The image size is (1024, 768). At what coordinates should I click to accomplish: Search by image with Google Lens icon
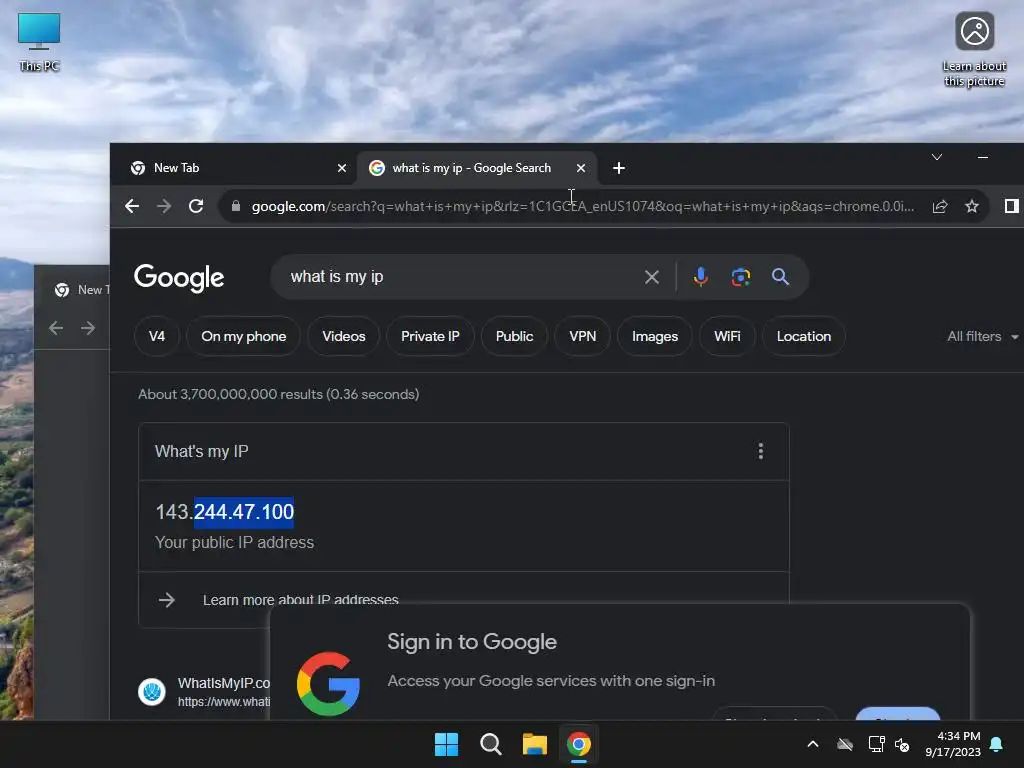(741, 277)
